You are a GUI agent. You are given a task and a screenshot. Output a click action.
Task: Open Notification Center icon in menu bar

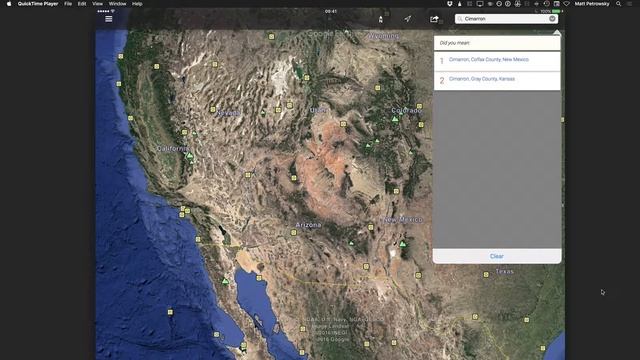click(630, 4)
